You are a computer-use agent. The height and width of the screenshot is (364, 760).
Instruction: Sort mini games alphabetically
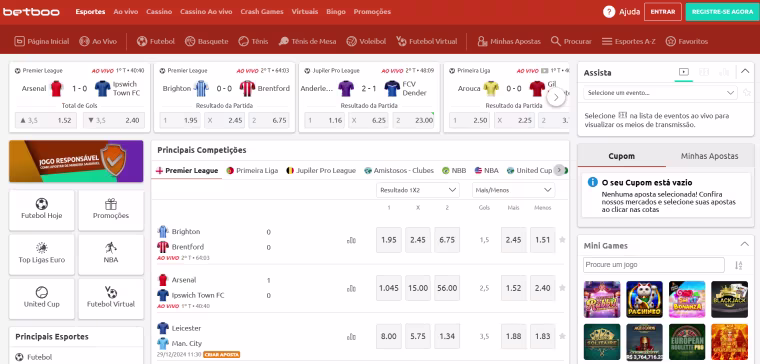(x=738, y=265)
